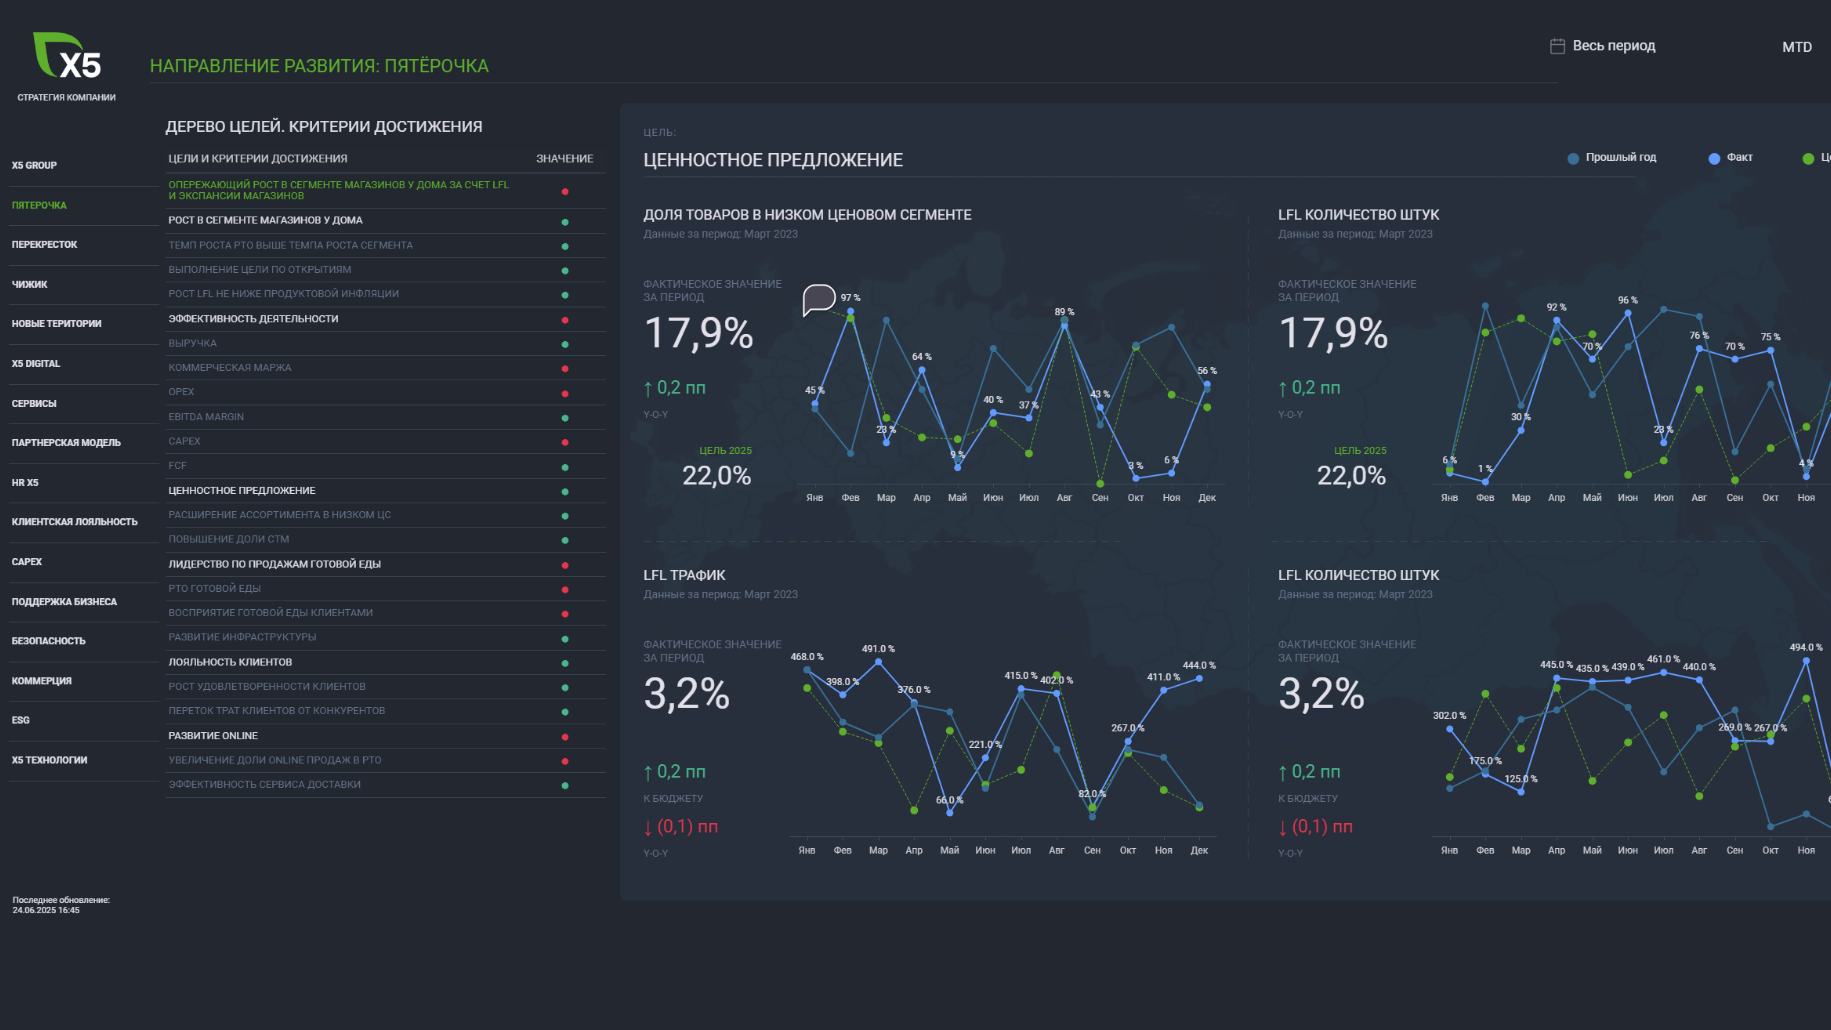The height and width of the screenshot is (1030, 1831).
Task: Open the ESG sidebar section
Action: 21,720
